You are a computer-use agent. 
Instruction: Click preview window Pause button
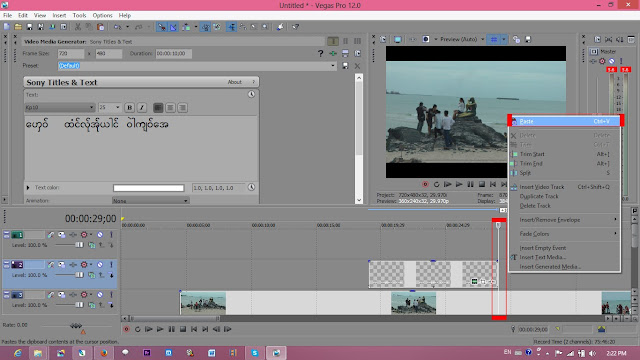pos(471,184)
